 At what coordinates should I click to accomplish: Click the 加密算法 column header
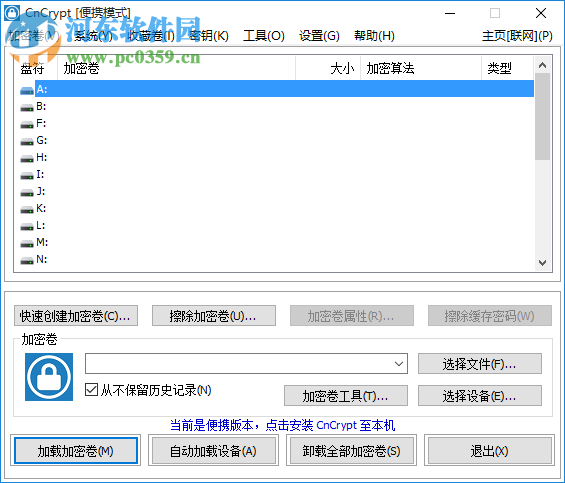(421, 68)
